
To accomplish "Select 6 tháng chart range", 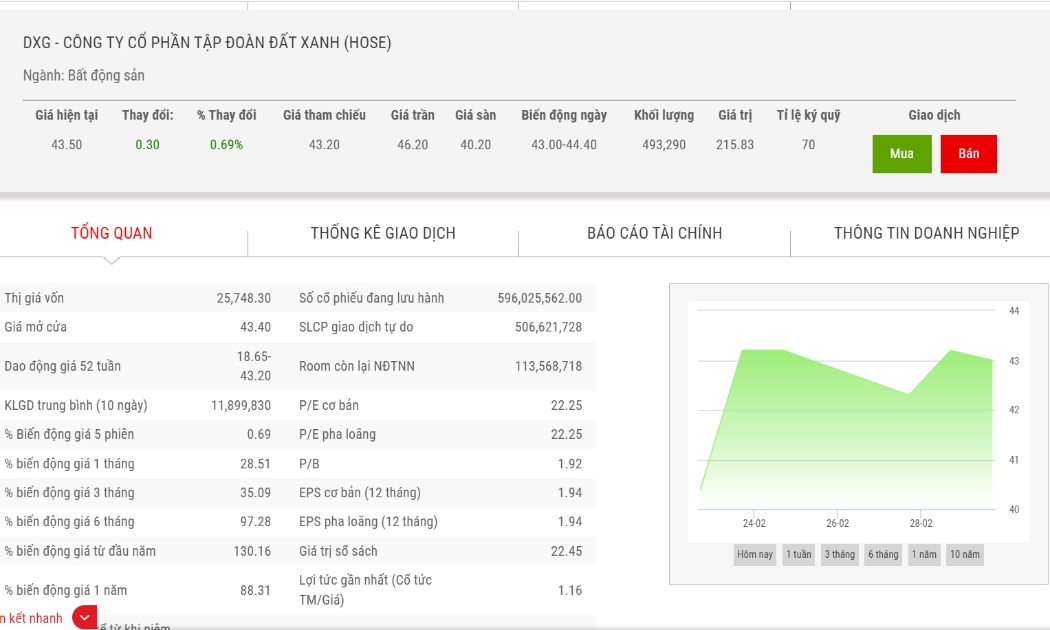I will click(x=883, y=554).
